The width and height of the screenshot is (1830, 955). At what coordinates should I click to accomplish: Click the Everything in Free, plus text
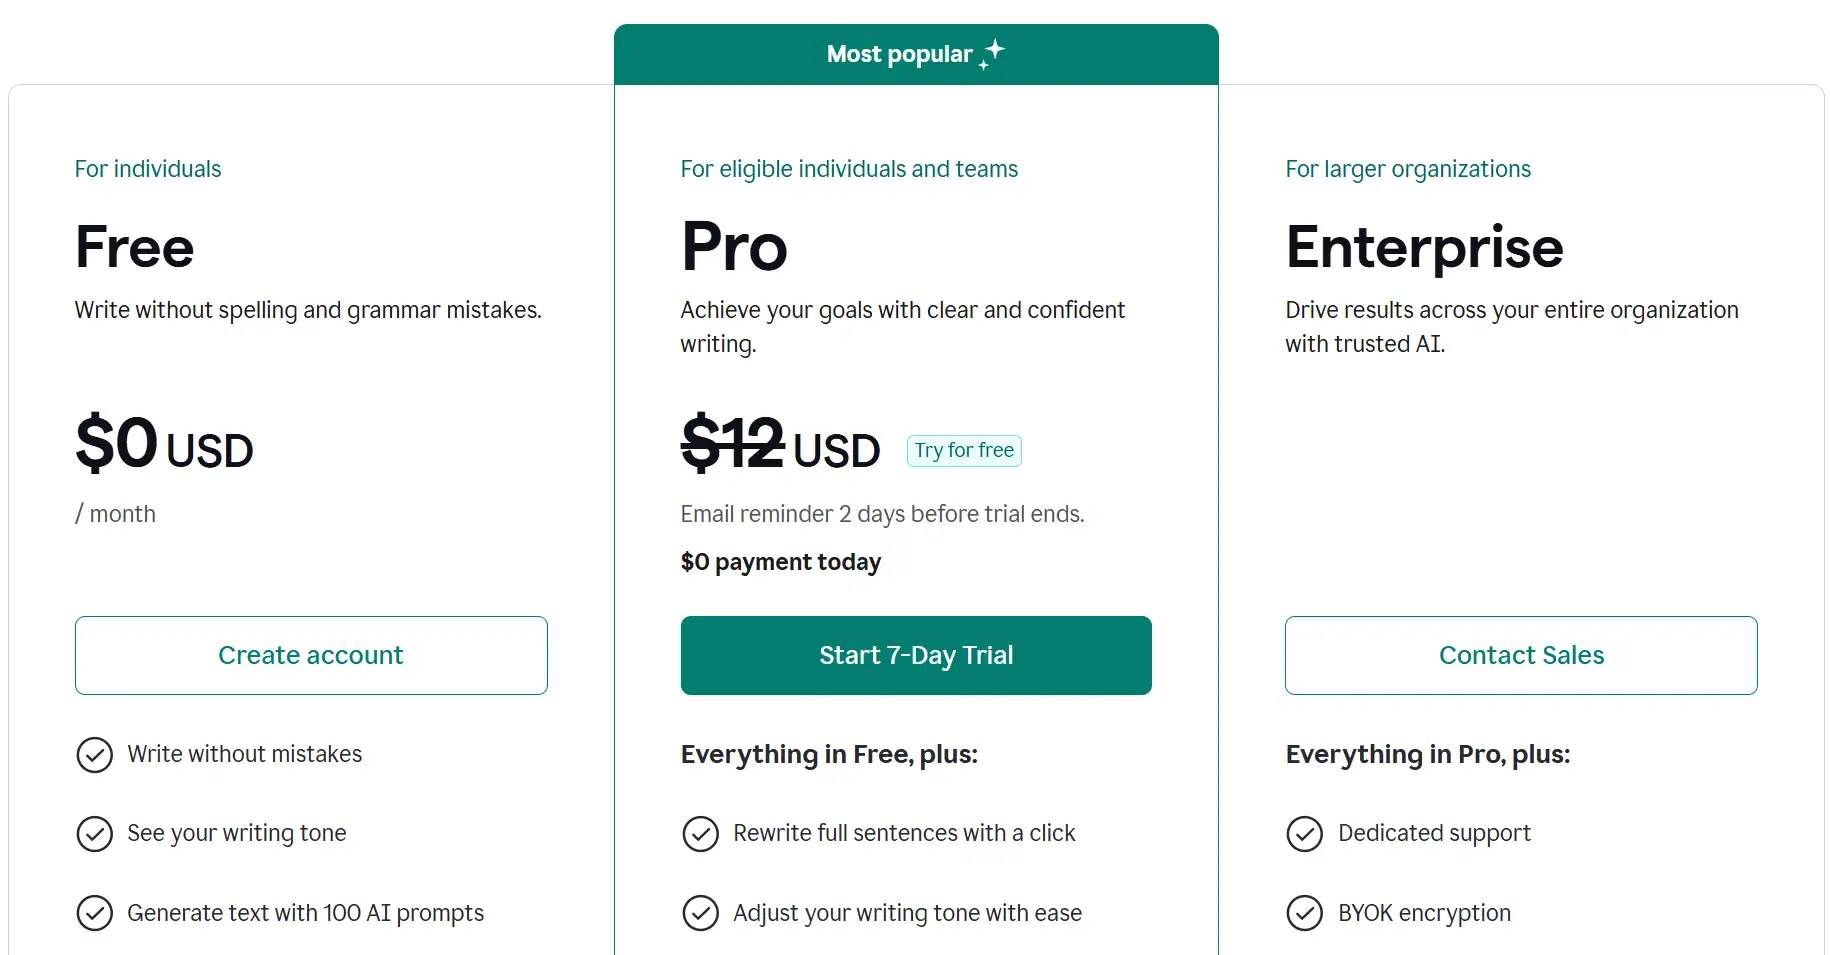pyautogui.click(x=829, y=754)
